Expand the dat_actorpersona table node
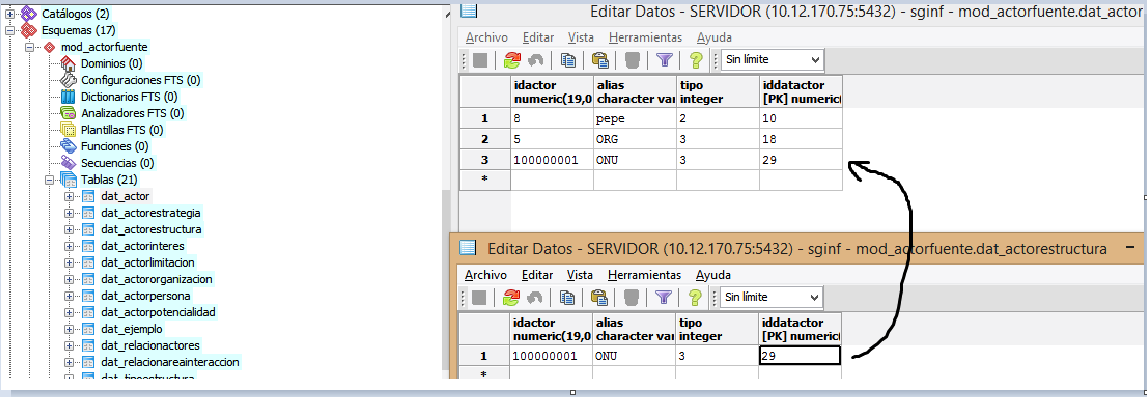The height and width of the screenshot is (397, 1147). click(x=69, y=296)
